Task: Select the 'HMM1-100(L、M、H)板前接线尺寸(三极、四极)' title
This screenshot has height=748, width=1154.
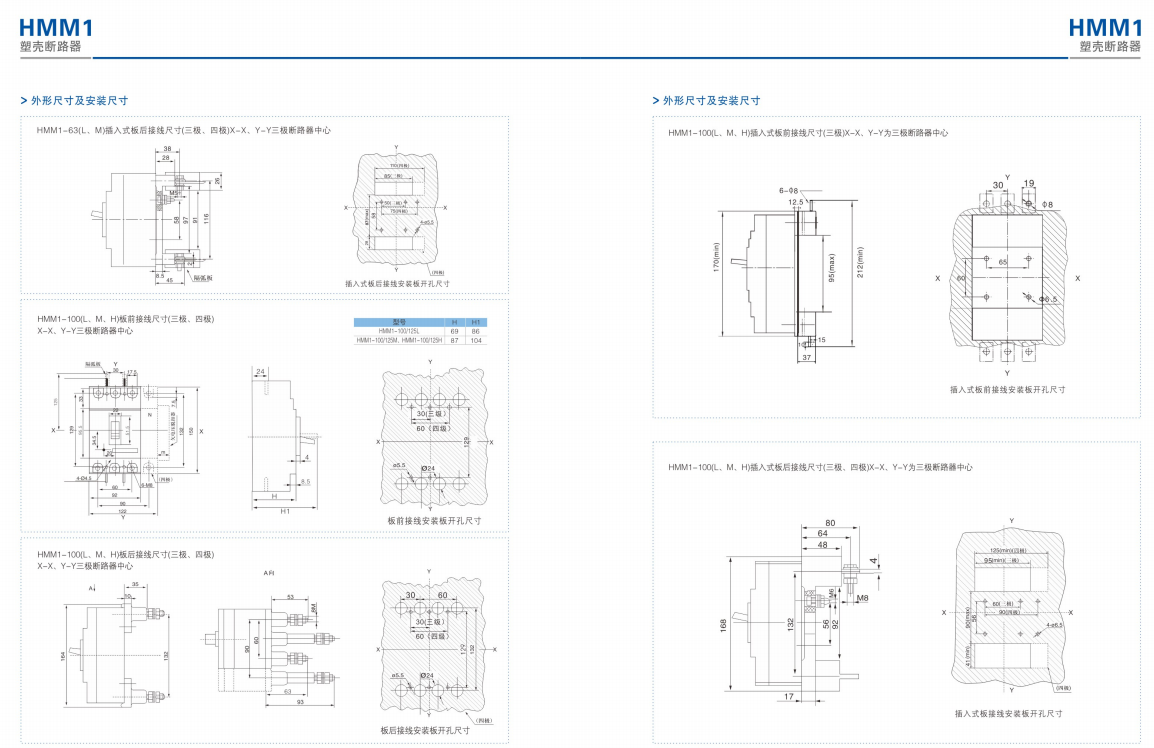Action: coord(126,319)
